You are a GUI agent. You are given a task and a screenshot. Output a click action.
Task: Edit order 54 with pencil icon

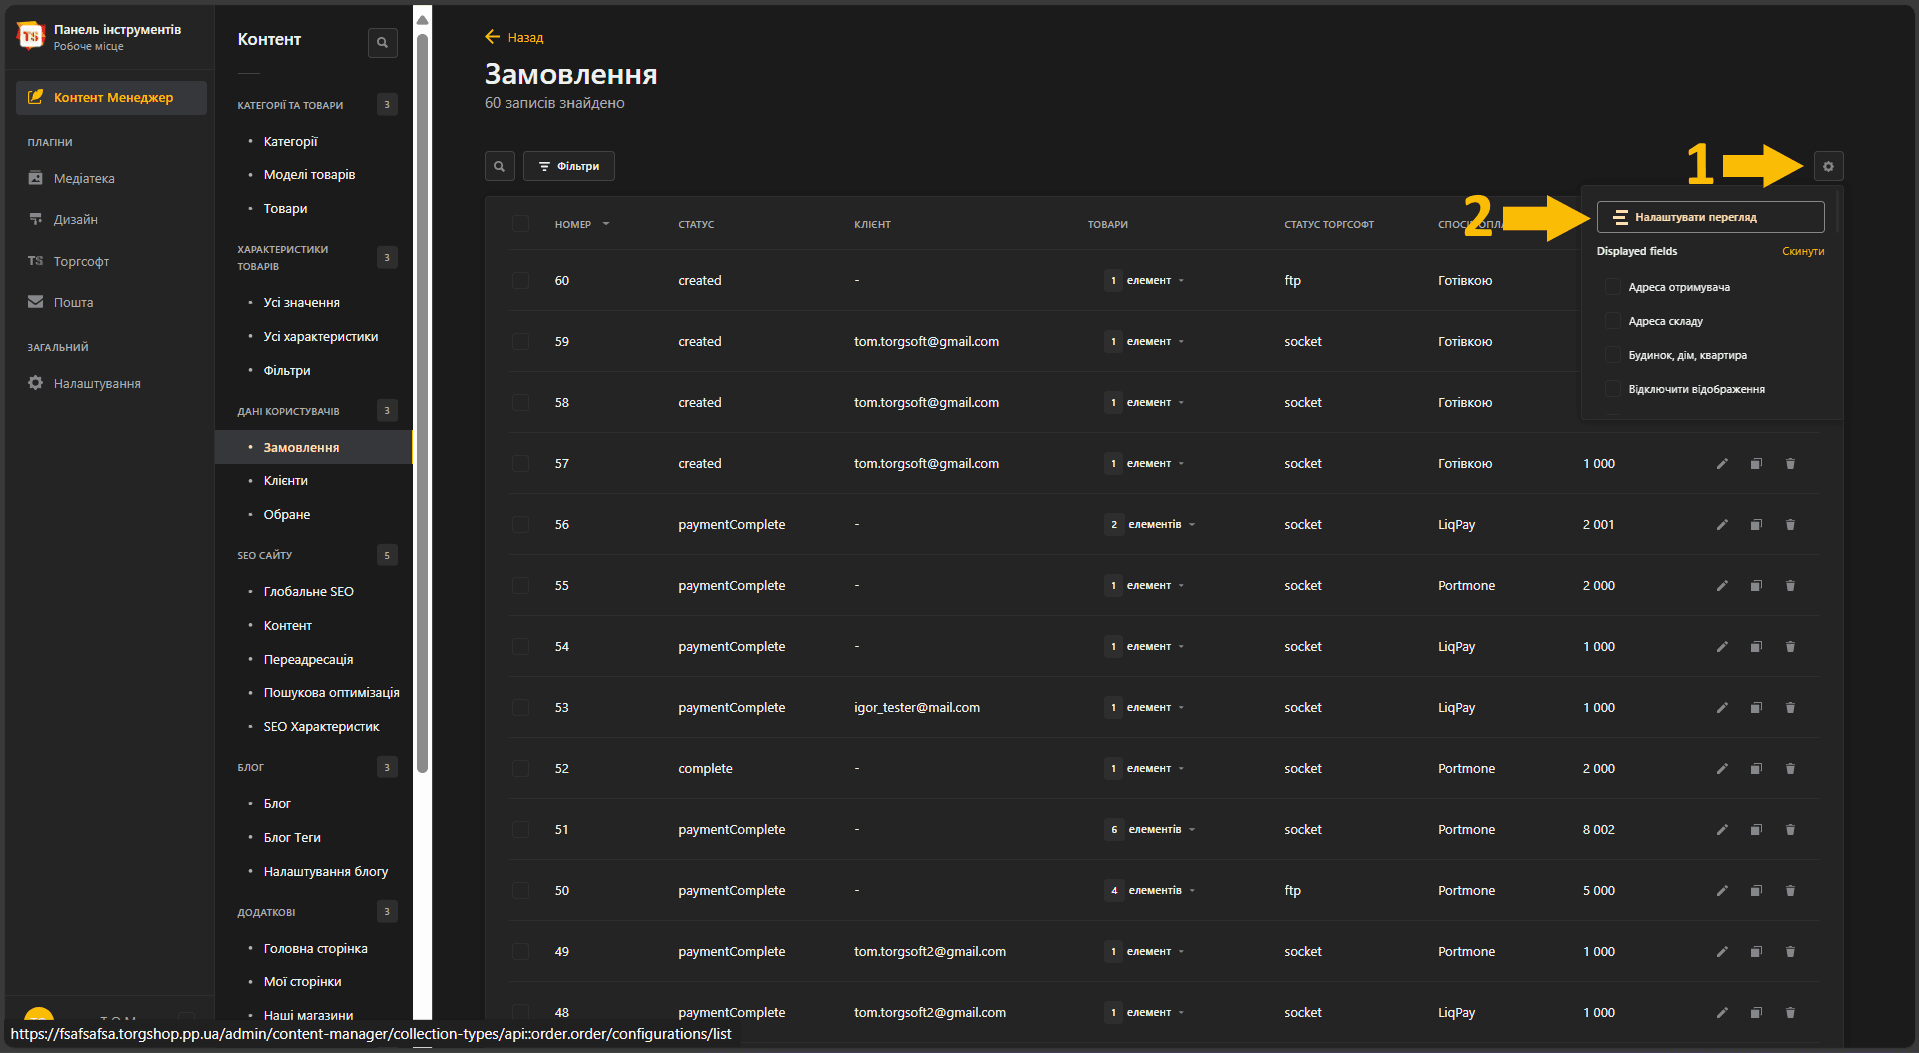1722,647
